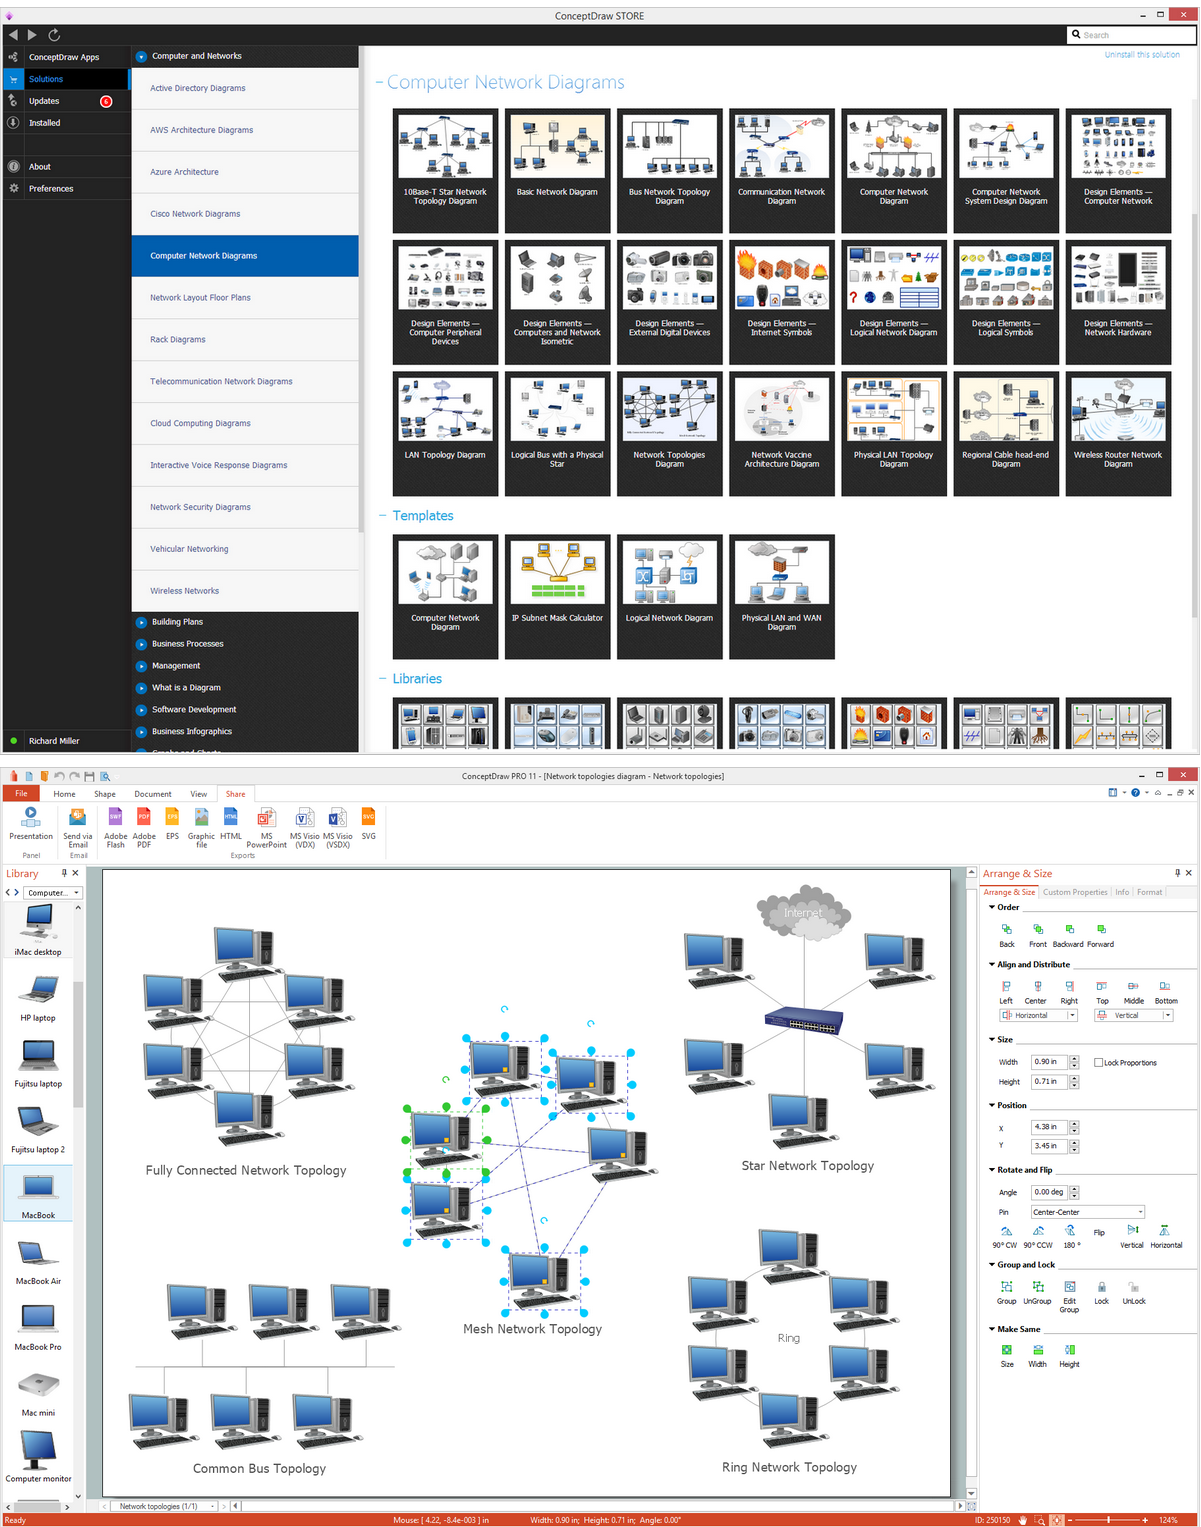Lock the selected objects

point(1101,1293)
